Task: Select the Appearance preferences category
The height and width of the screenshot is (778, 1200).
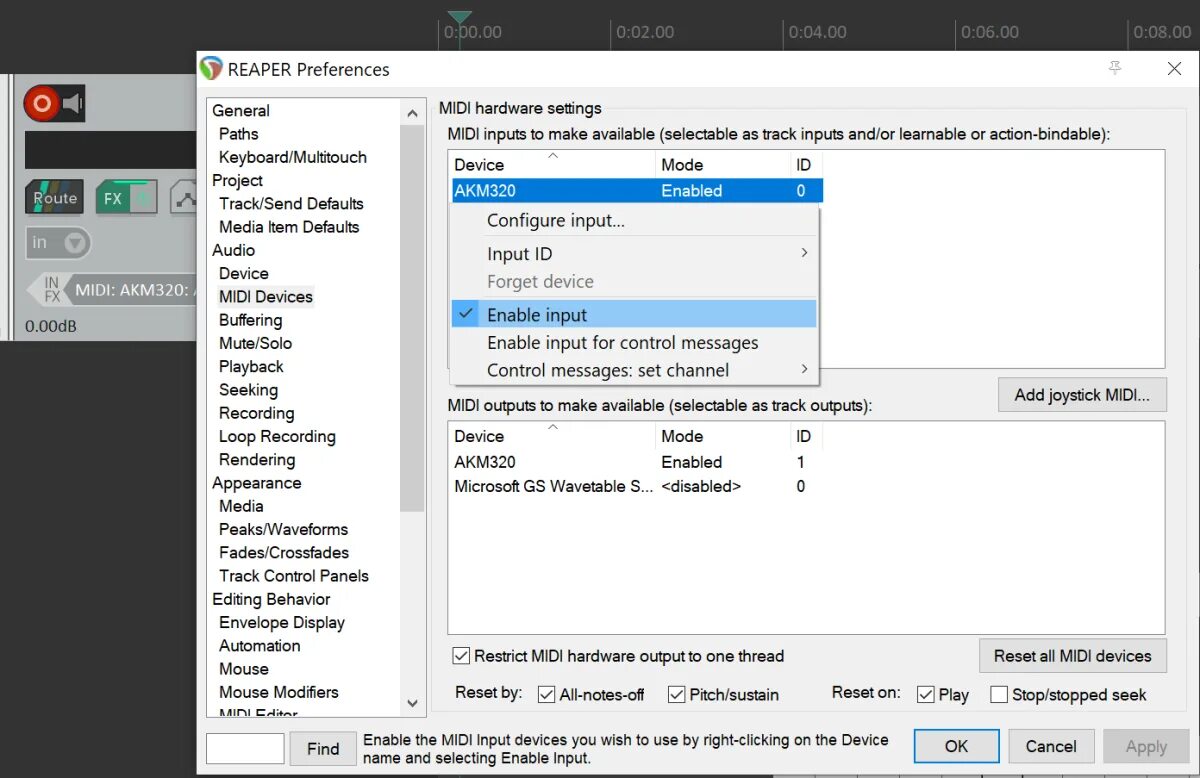Action: pyautogui.click(x=256, y=483)
